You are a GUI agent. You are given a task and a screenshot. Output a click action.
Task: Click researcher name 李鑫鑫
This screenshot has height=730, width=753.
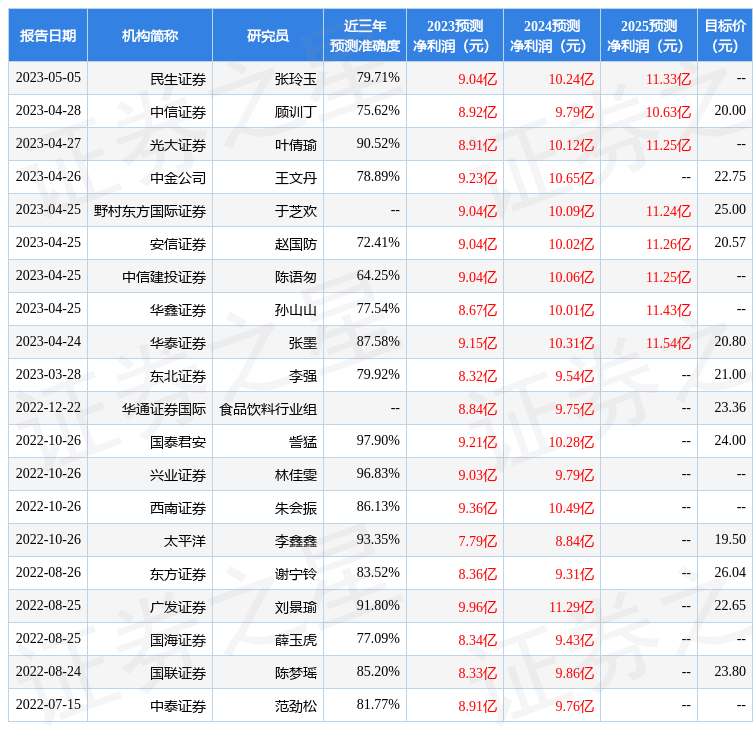[296, 541]
